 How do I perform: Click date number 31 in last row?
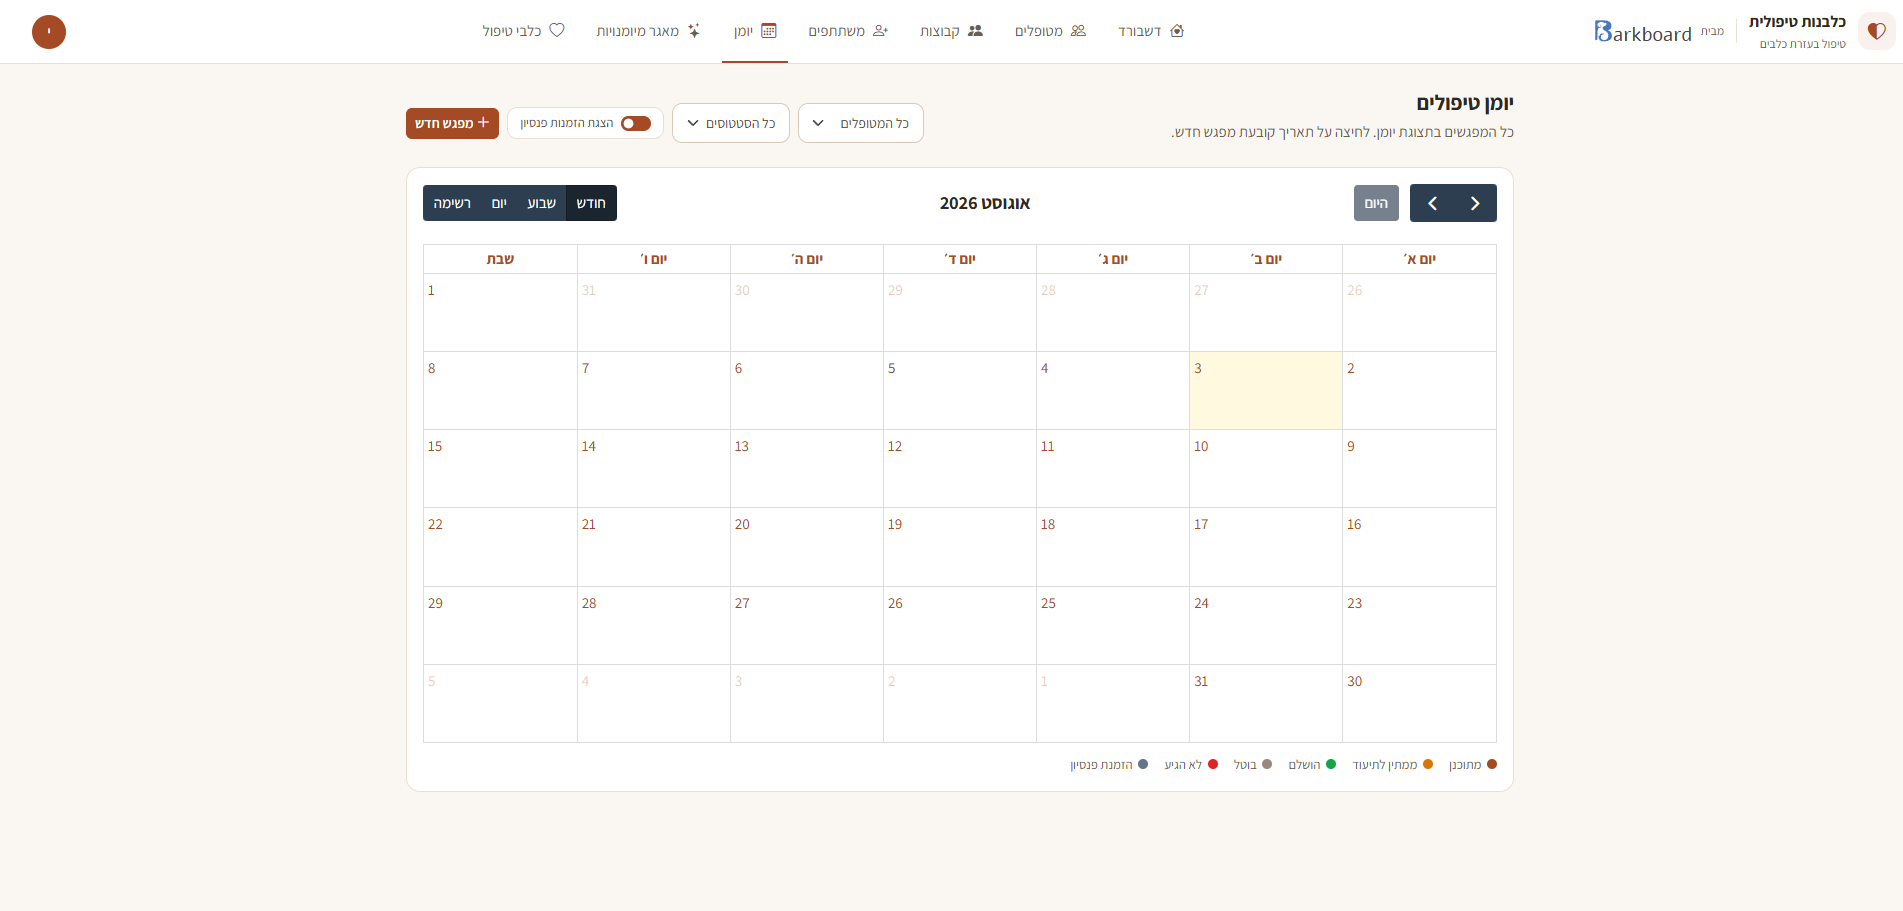pyautogui.click(x=1201, y=681)
